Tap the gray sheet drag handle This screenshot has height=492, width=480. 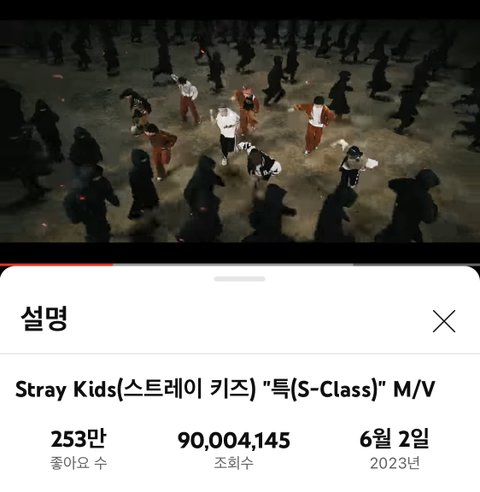(x=240, y=279)
